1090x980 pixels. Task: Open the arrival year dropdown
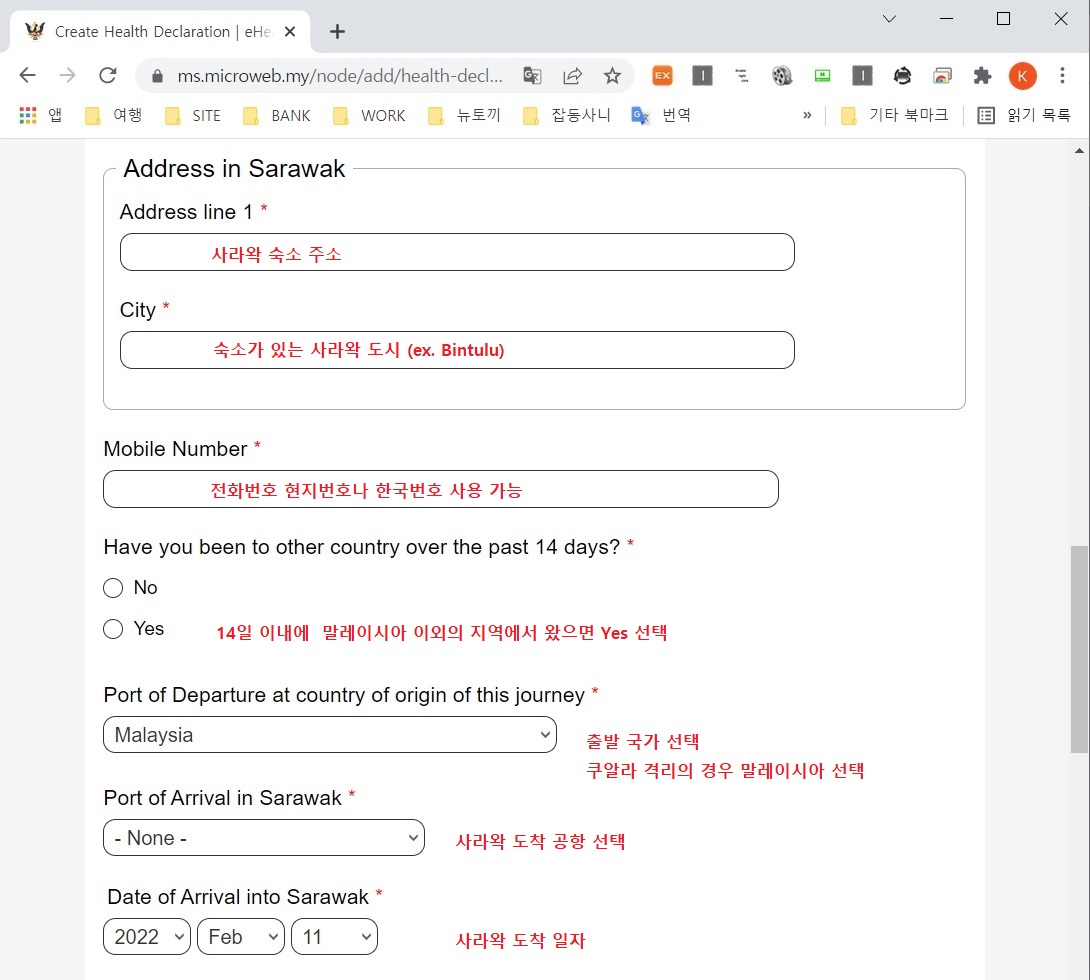(x=147, y=937)
